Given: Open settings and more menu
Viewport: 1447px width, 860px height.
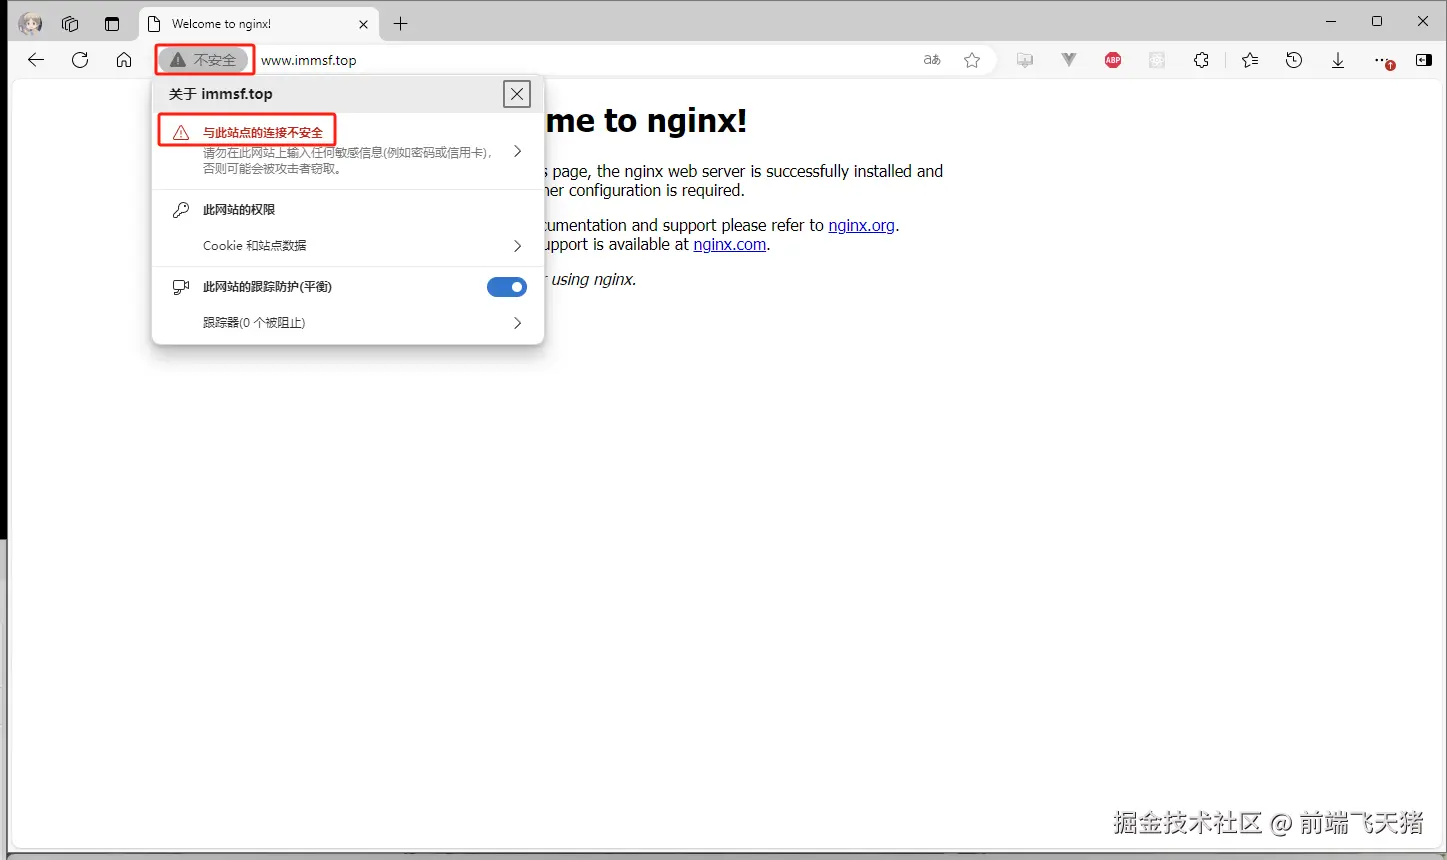Looking at the screenshot, I should [x=1383, y=60].
